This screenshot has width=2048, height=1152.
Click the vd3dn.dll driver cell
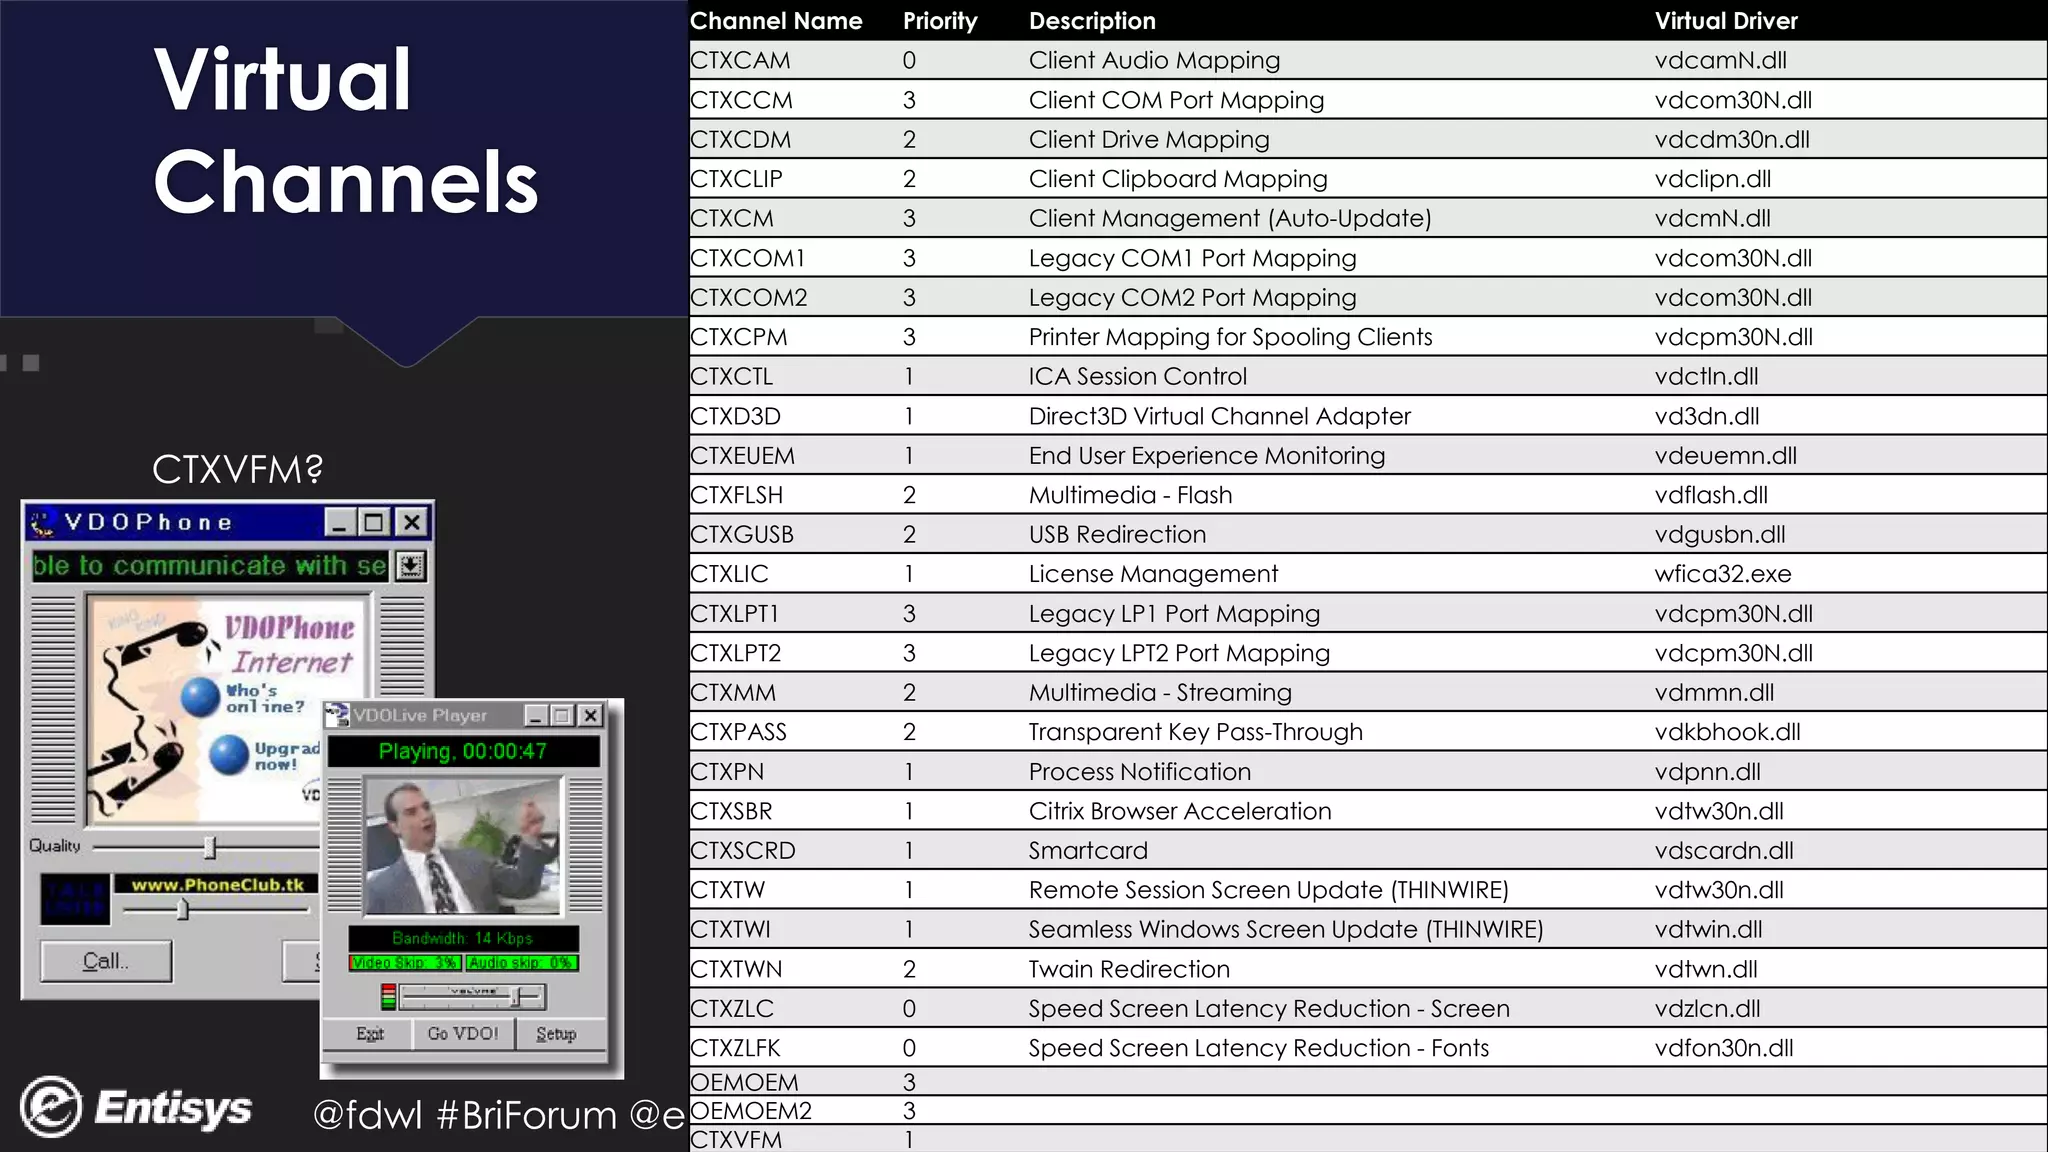pyautogui.click(x=1707, y=416)
